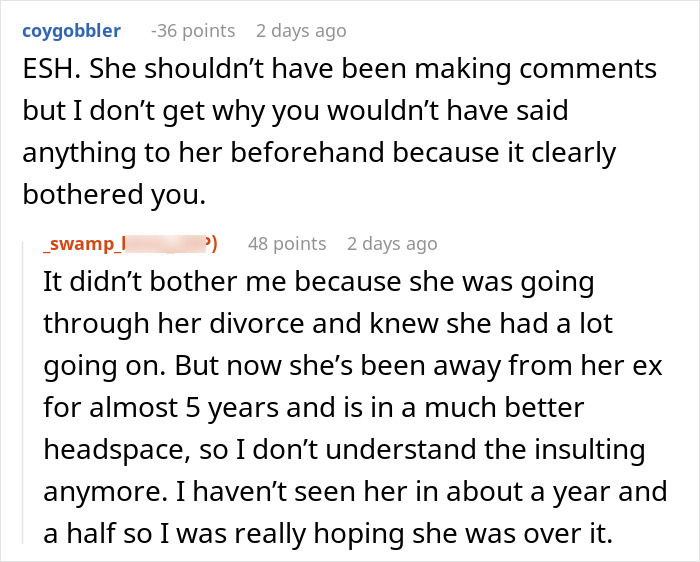Click the line 'It didn't bother me because'
Screen dimensions: 700x562
(x=319, y=283)
